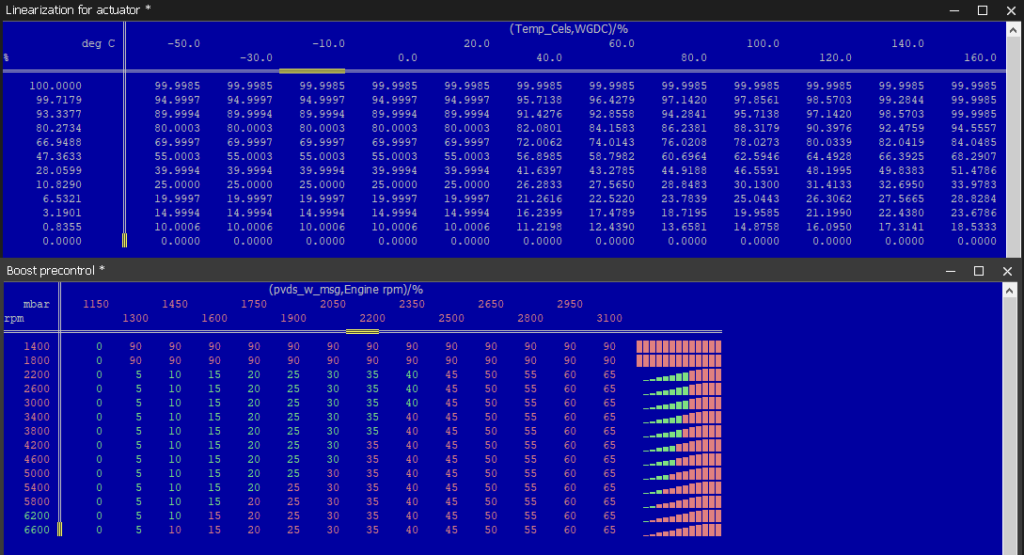This screenshot has height=555, width=1024.
Task: Click the bar graph for 6600 row
Action: [x=682, y=530]
